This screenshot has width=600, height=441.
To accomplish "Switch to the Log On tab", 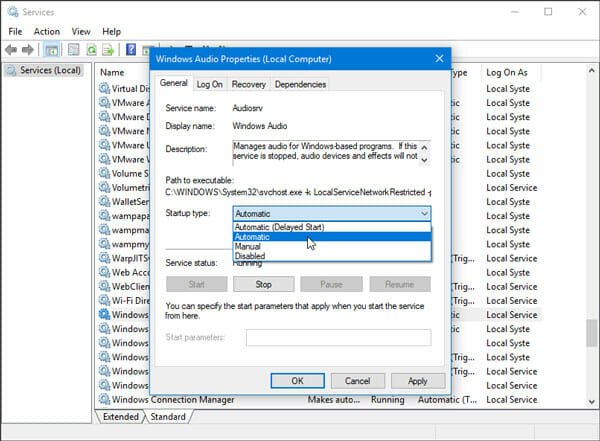I will pos(209,85).
